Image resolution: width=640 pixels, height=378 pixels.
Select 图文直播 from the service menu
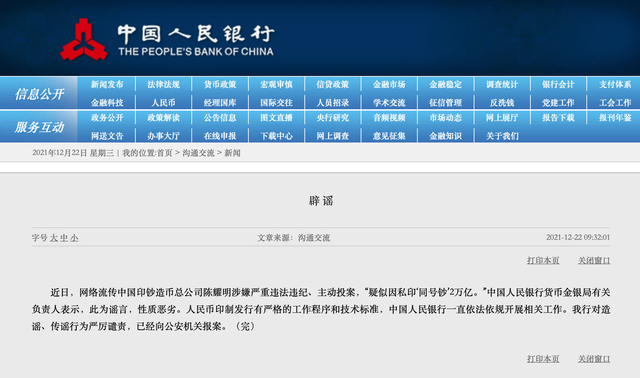[x=276, y=118]
